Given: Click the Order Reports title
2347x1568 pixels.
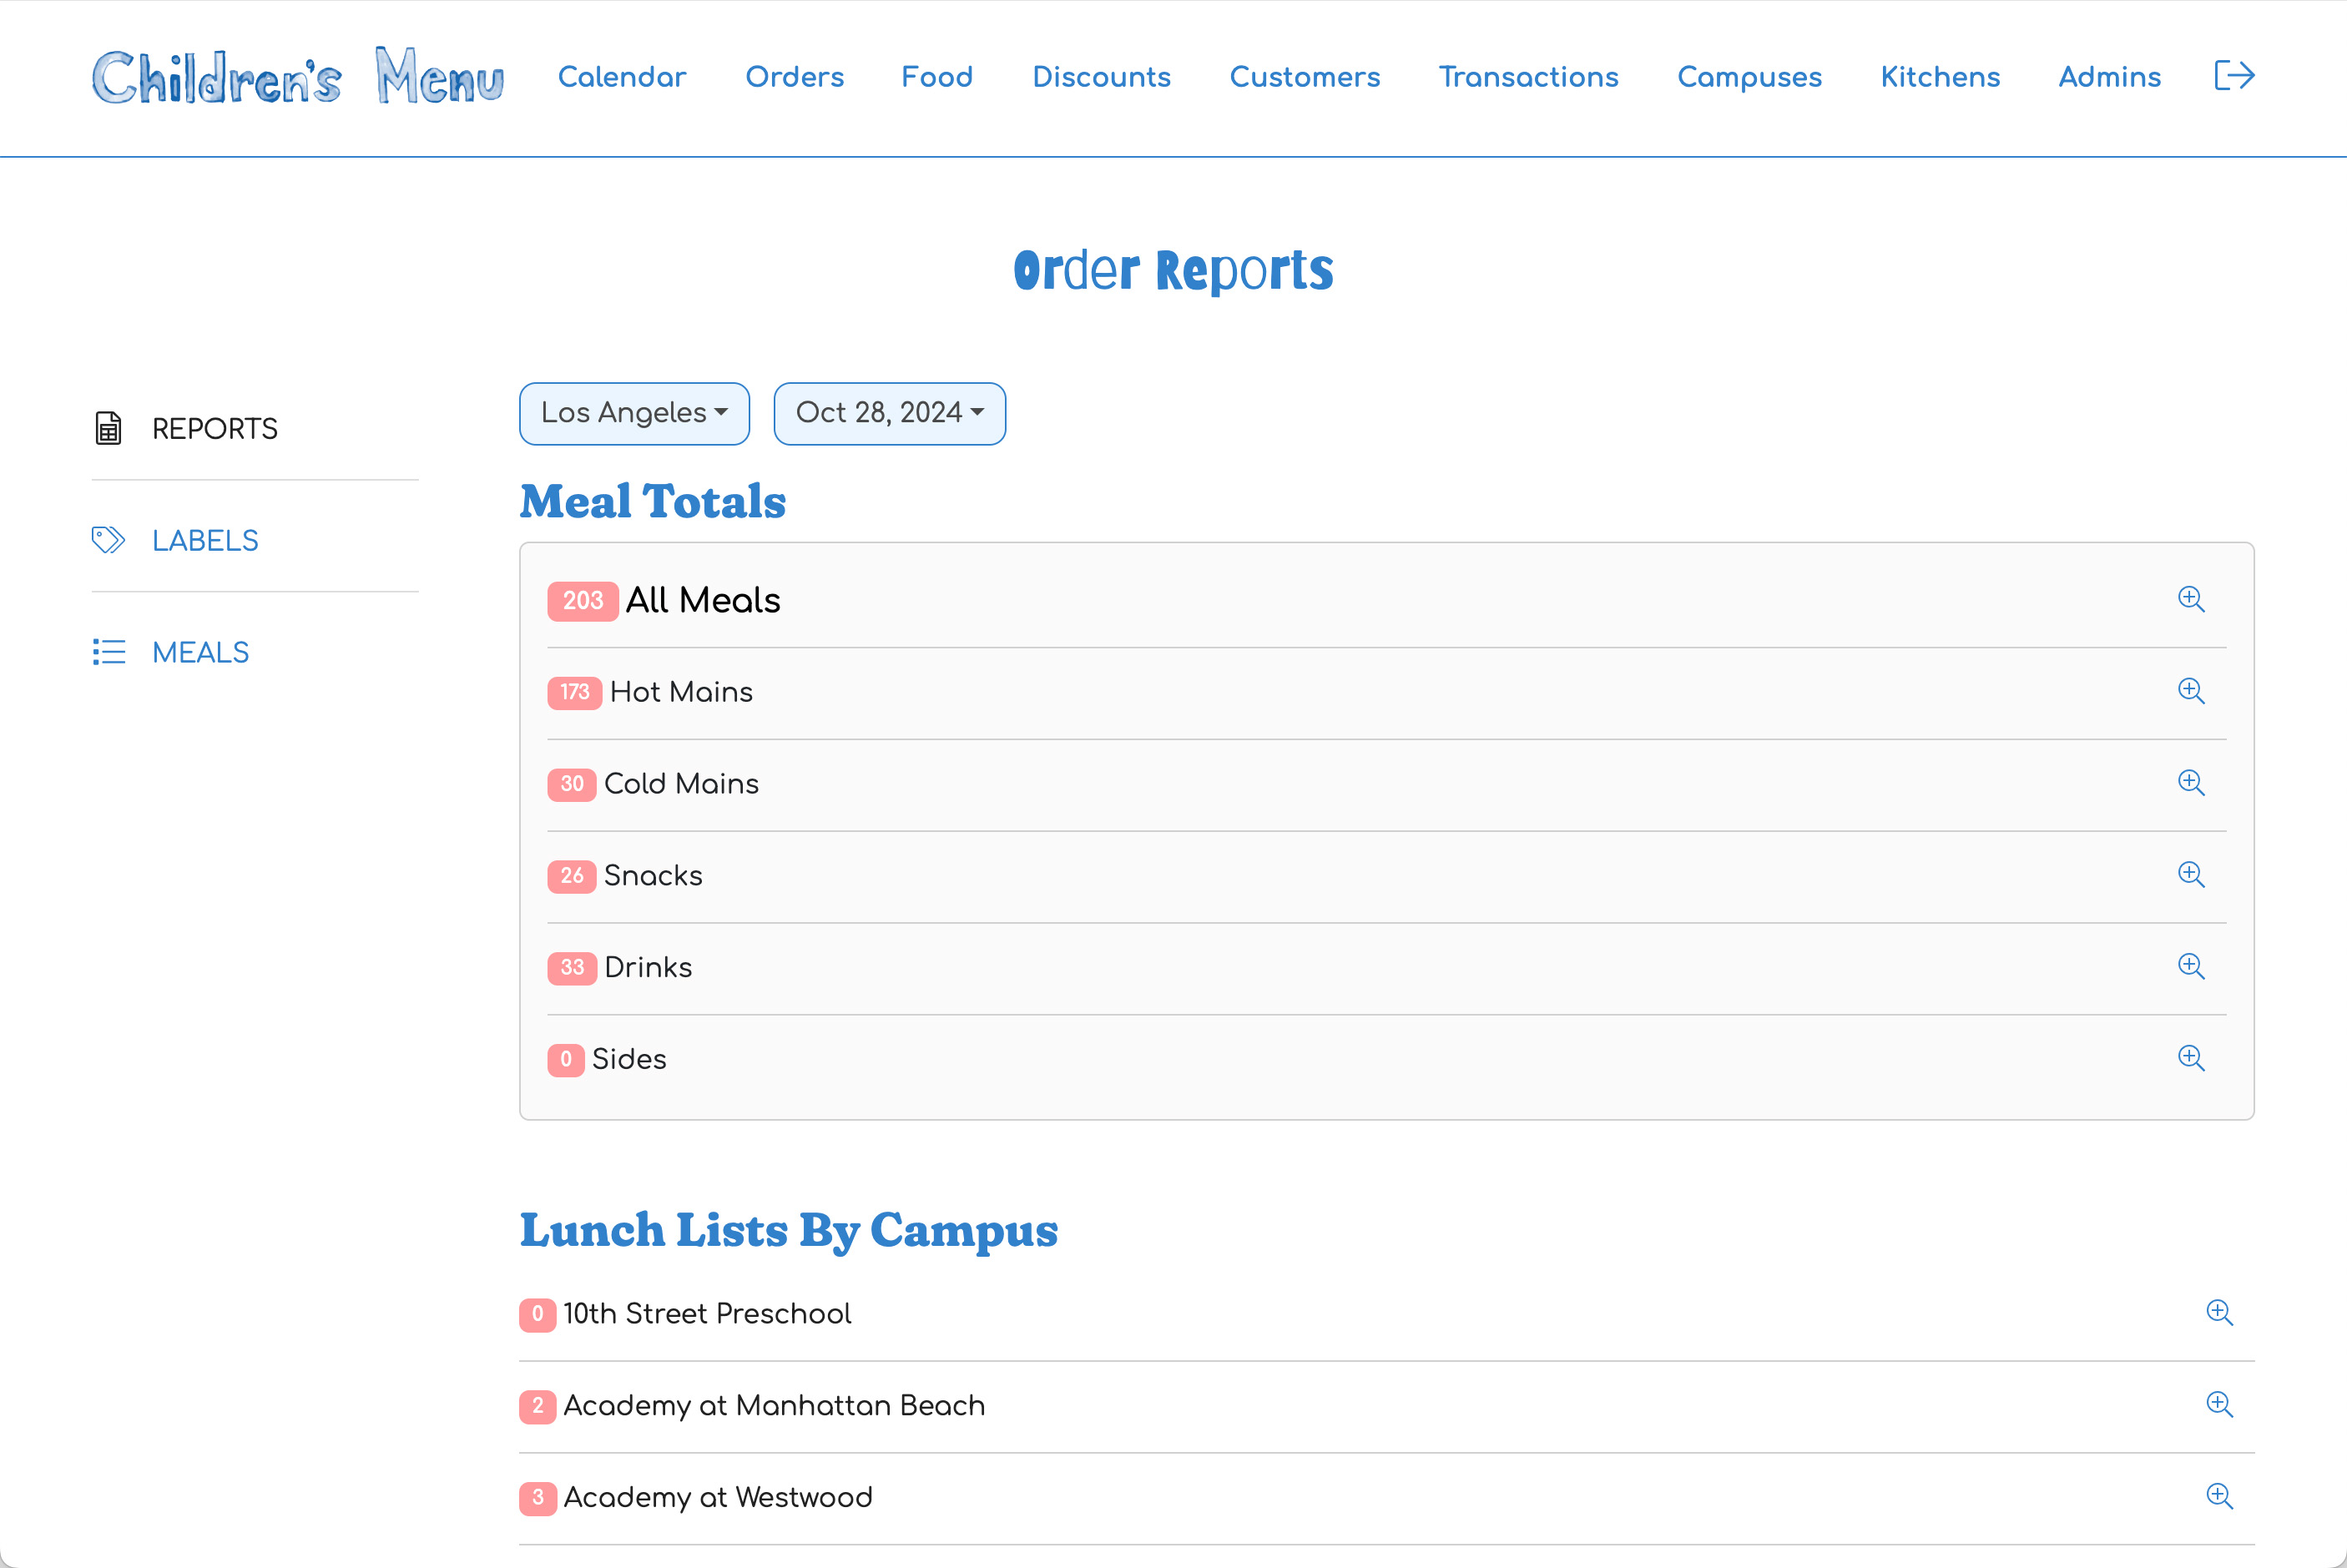Looking at the screenshot, I should point(1173,271).
